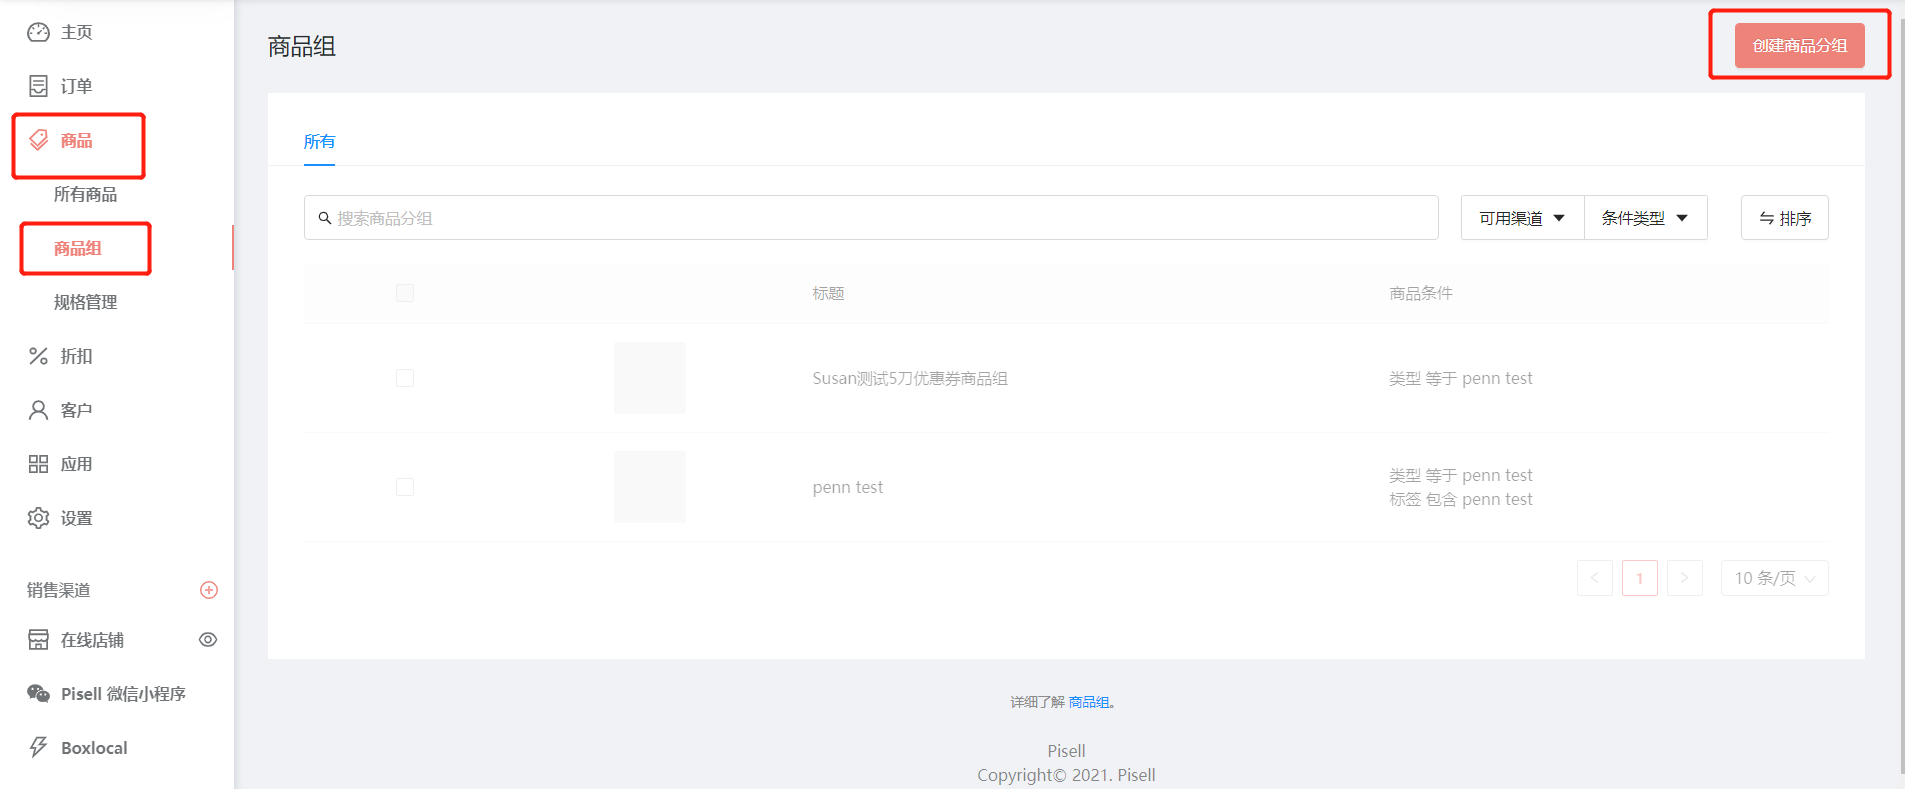The height and width of the screenshot is (789, 1905).
Task: Open the 主页 dashboard icon
Action: pyautogui.click(x=38, y=32)
